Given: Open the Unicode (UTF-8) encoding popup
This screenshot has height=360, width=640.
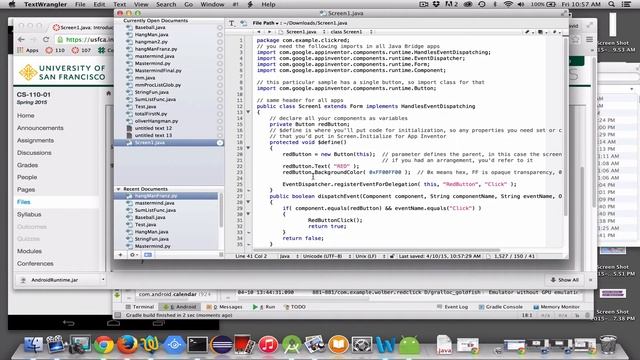Looking at the screenshot, I should pyautogui.click(x=327, y=256).
